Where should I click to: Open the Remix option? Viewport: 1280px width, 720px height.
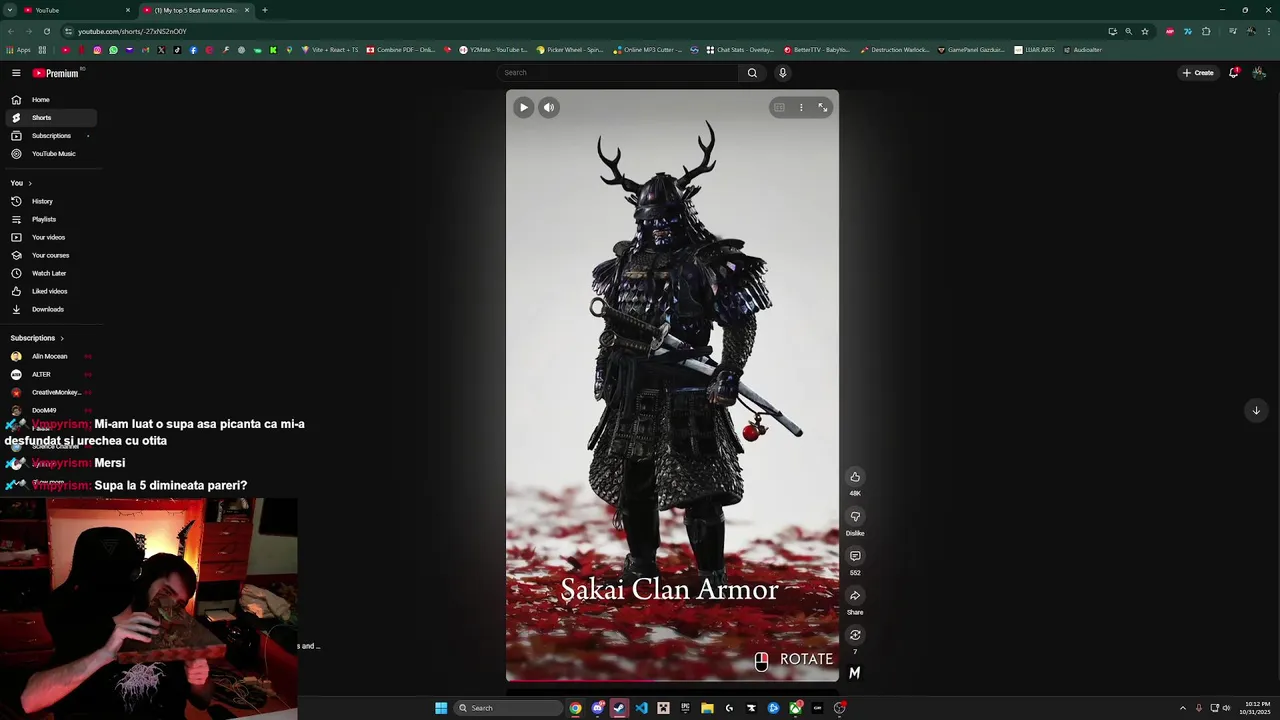pos(855,635)
